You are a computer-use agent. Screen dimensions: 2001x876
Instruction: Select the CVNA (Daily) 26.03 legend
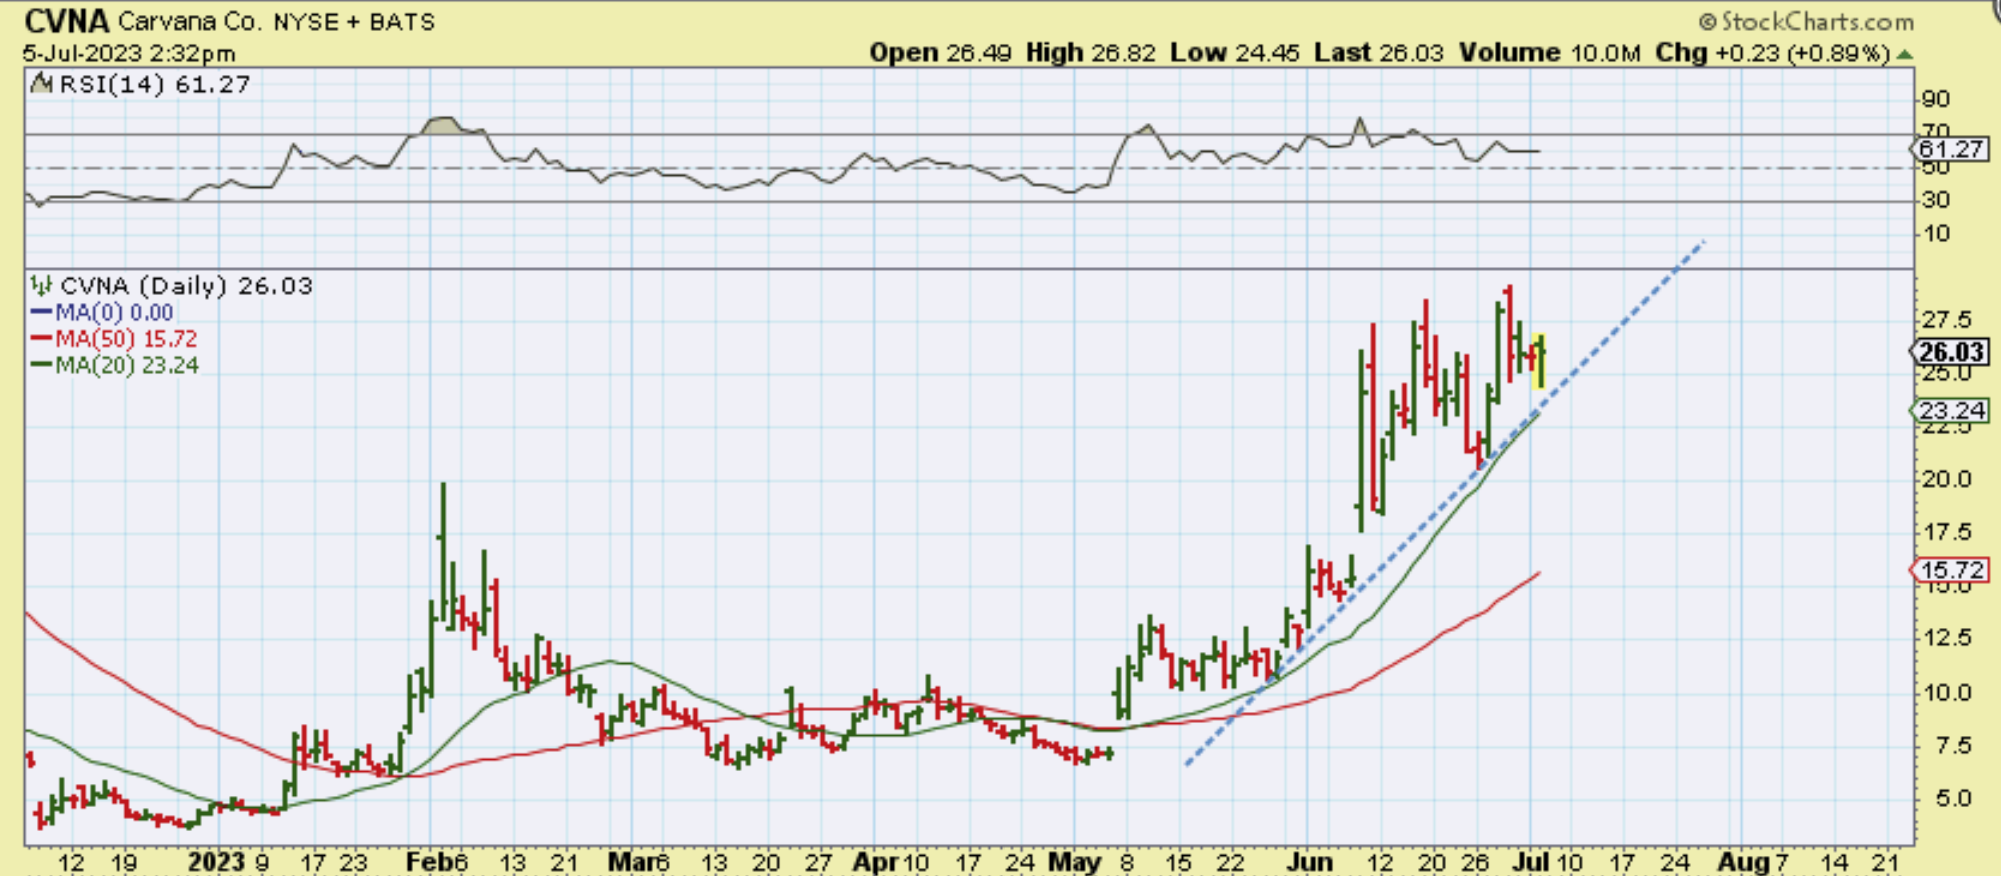(x=186, y=286)
